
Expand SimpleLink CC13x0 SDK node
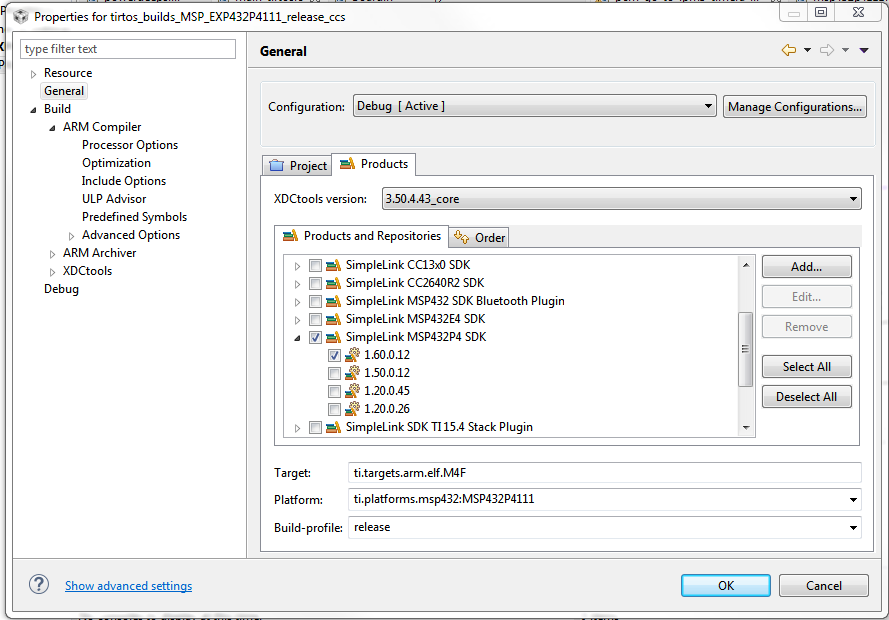pyautogui.click(x=297, y=266)
